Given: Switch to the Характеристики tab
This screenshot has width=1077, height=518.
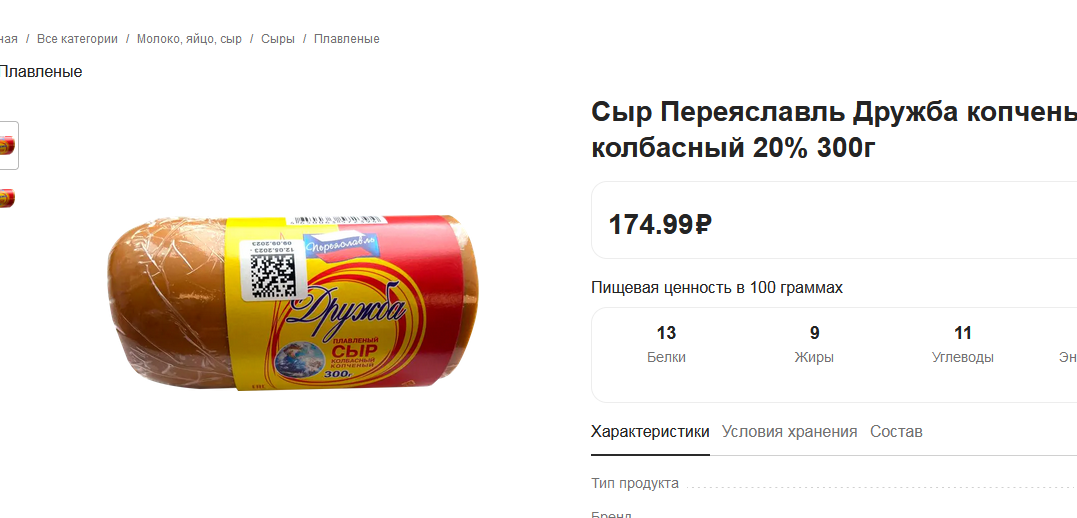Looking at the screenshot, I should tap(650, 432).
